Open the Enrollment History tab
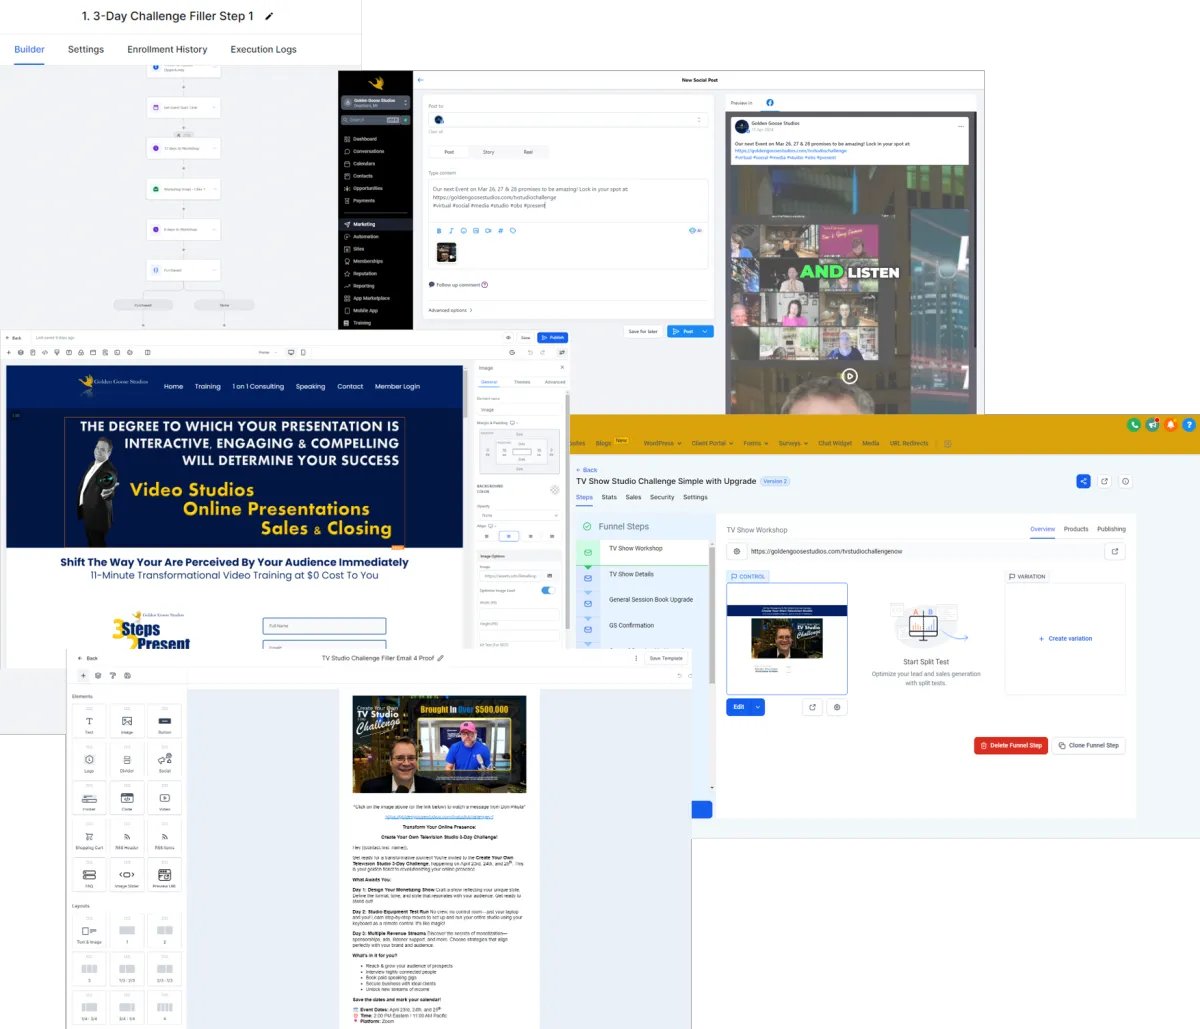The height and width of the screenshot is (1029, 1200). pyautogui.click(x=167, y=49)
